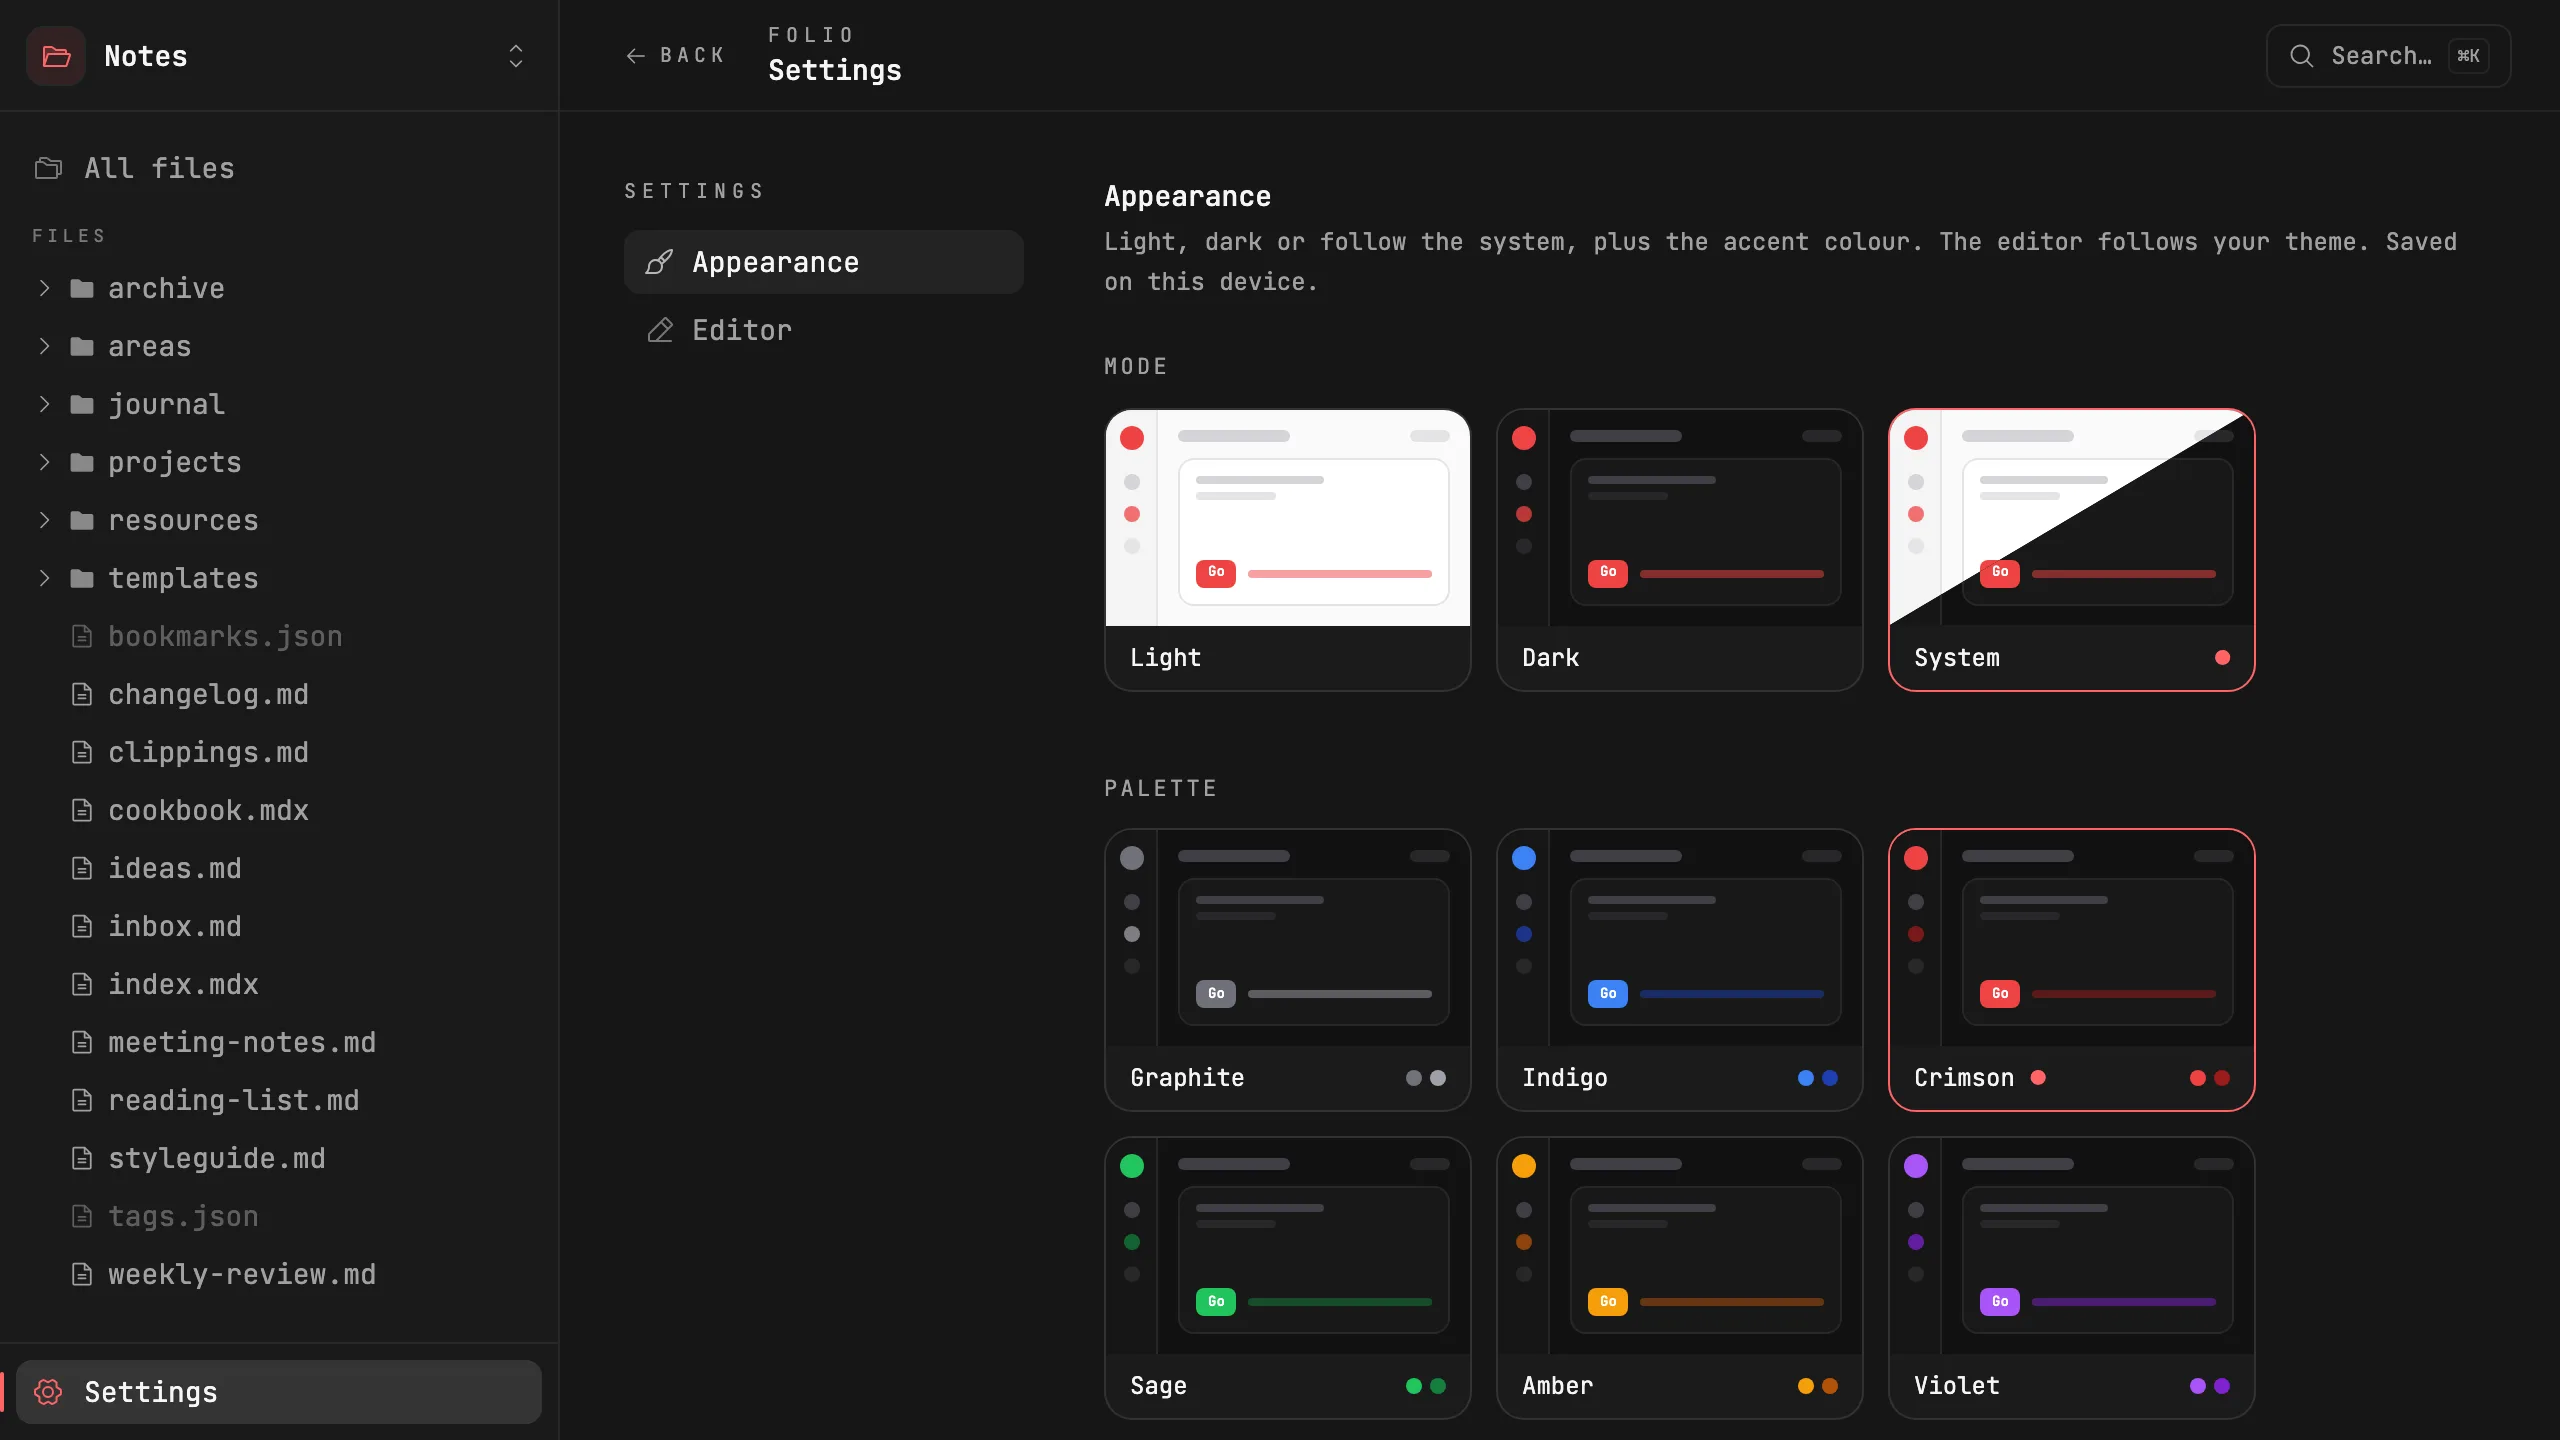
Task: Select the Dark mode card
Action: (1679, 549)
